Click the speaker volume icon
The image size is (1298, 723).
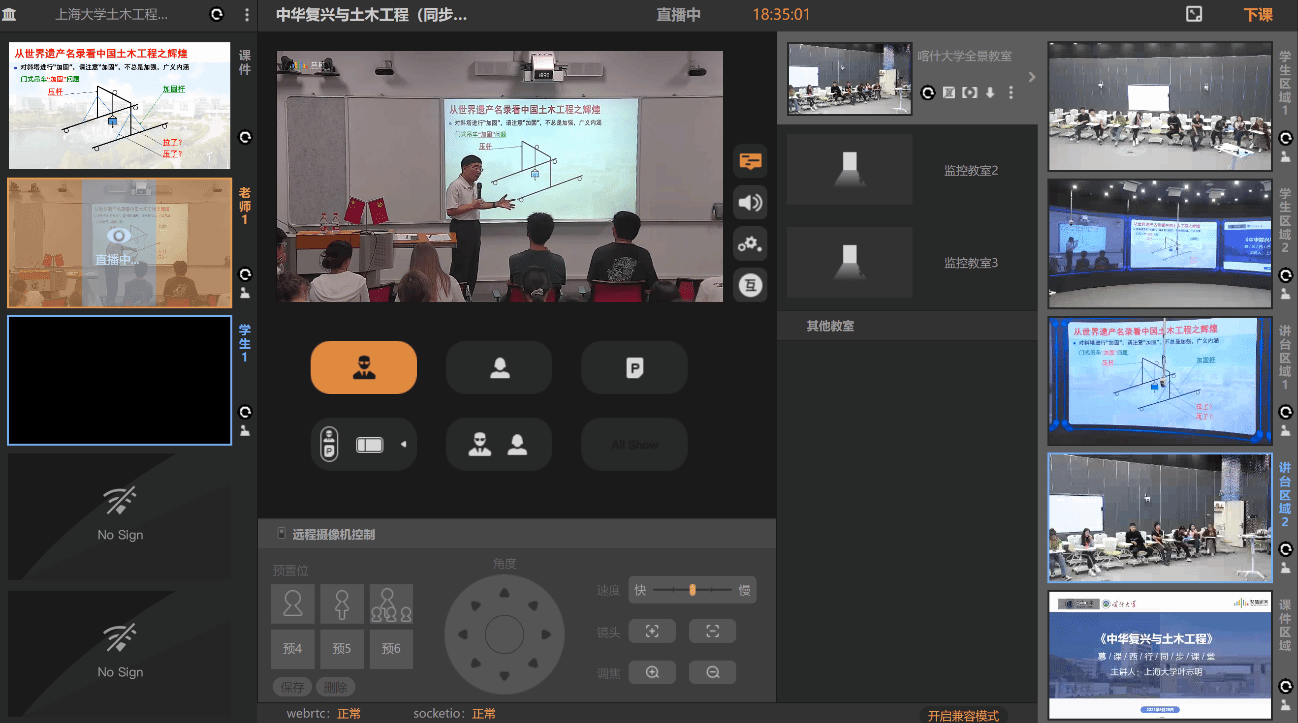[x=750, y=203]
